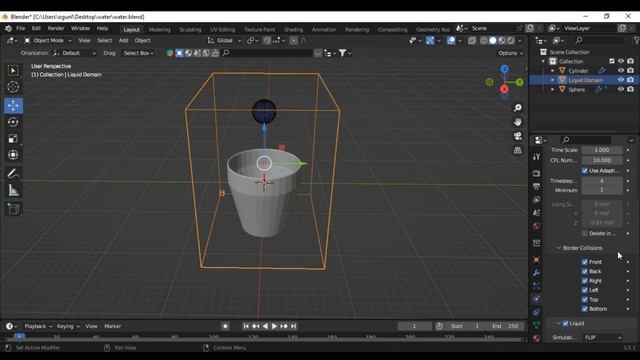640x360 pixels.
Task: Hide Cylinder in viewport via eye icon
Action: coord(621,71)
